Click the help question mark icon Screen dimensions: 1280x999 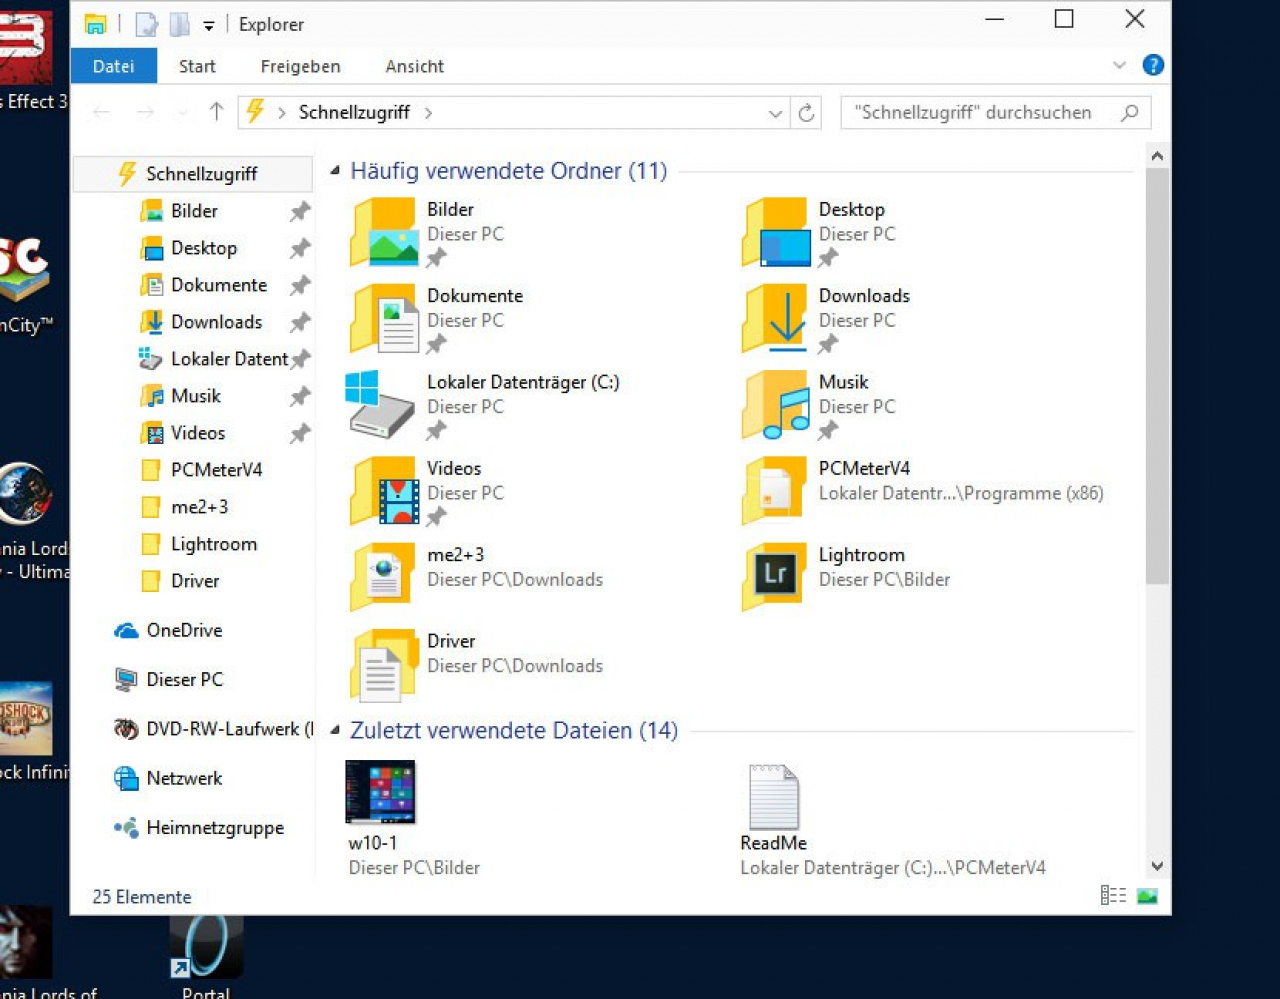tap(1153, 65)
